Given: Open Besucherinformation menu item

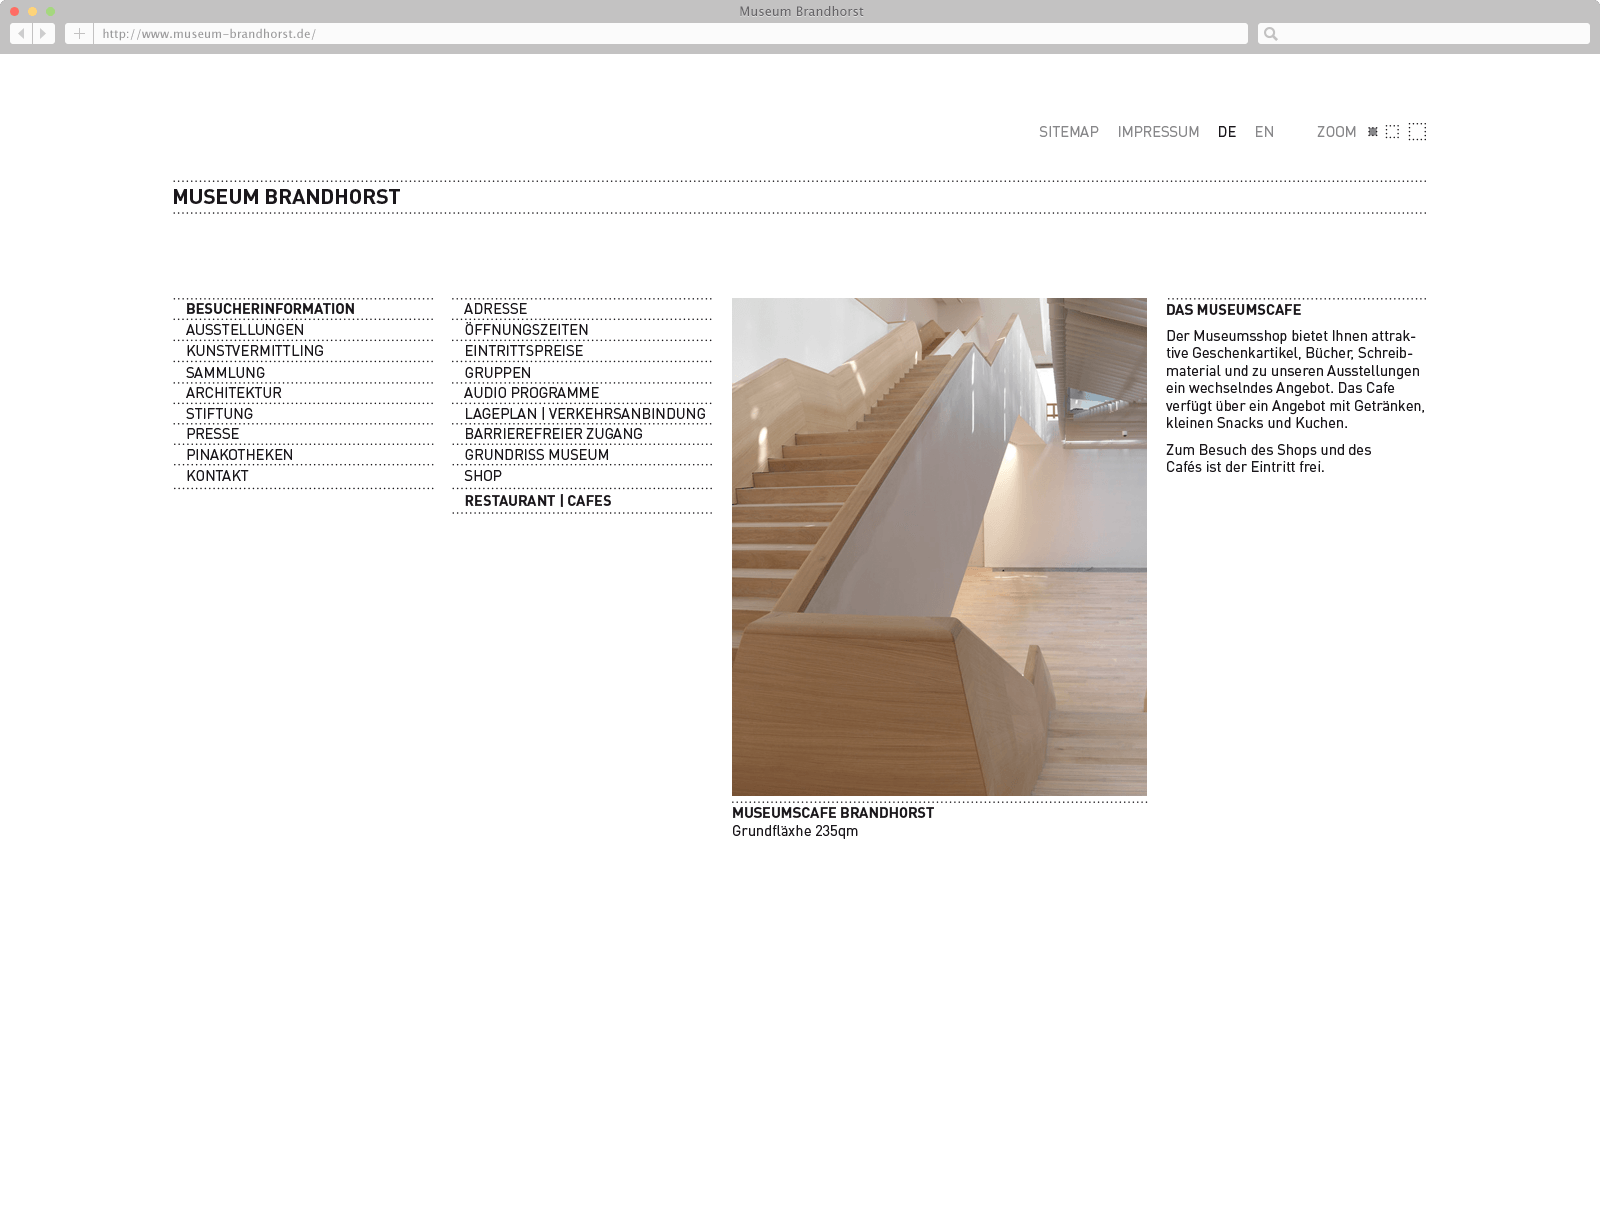Looking at the screenshot, I should (x=270, y=309).
